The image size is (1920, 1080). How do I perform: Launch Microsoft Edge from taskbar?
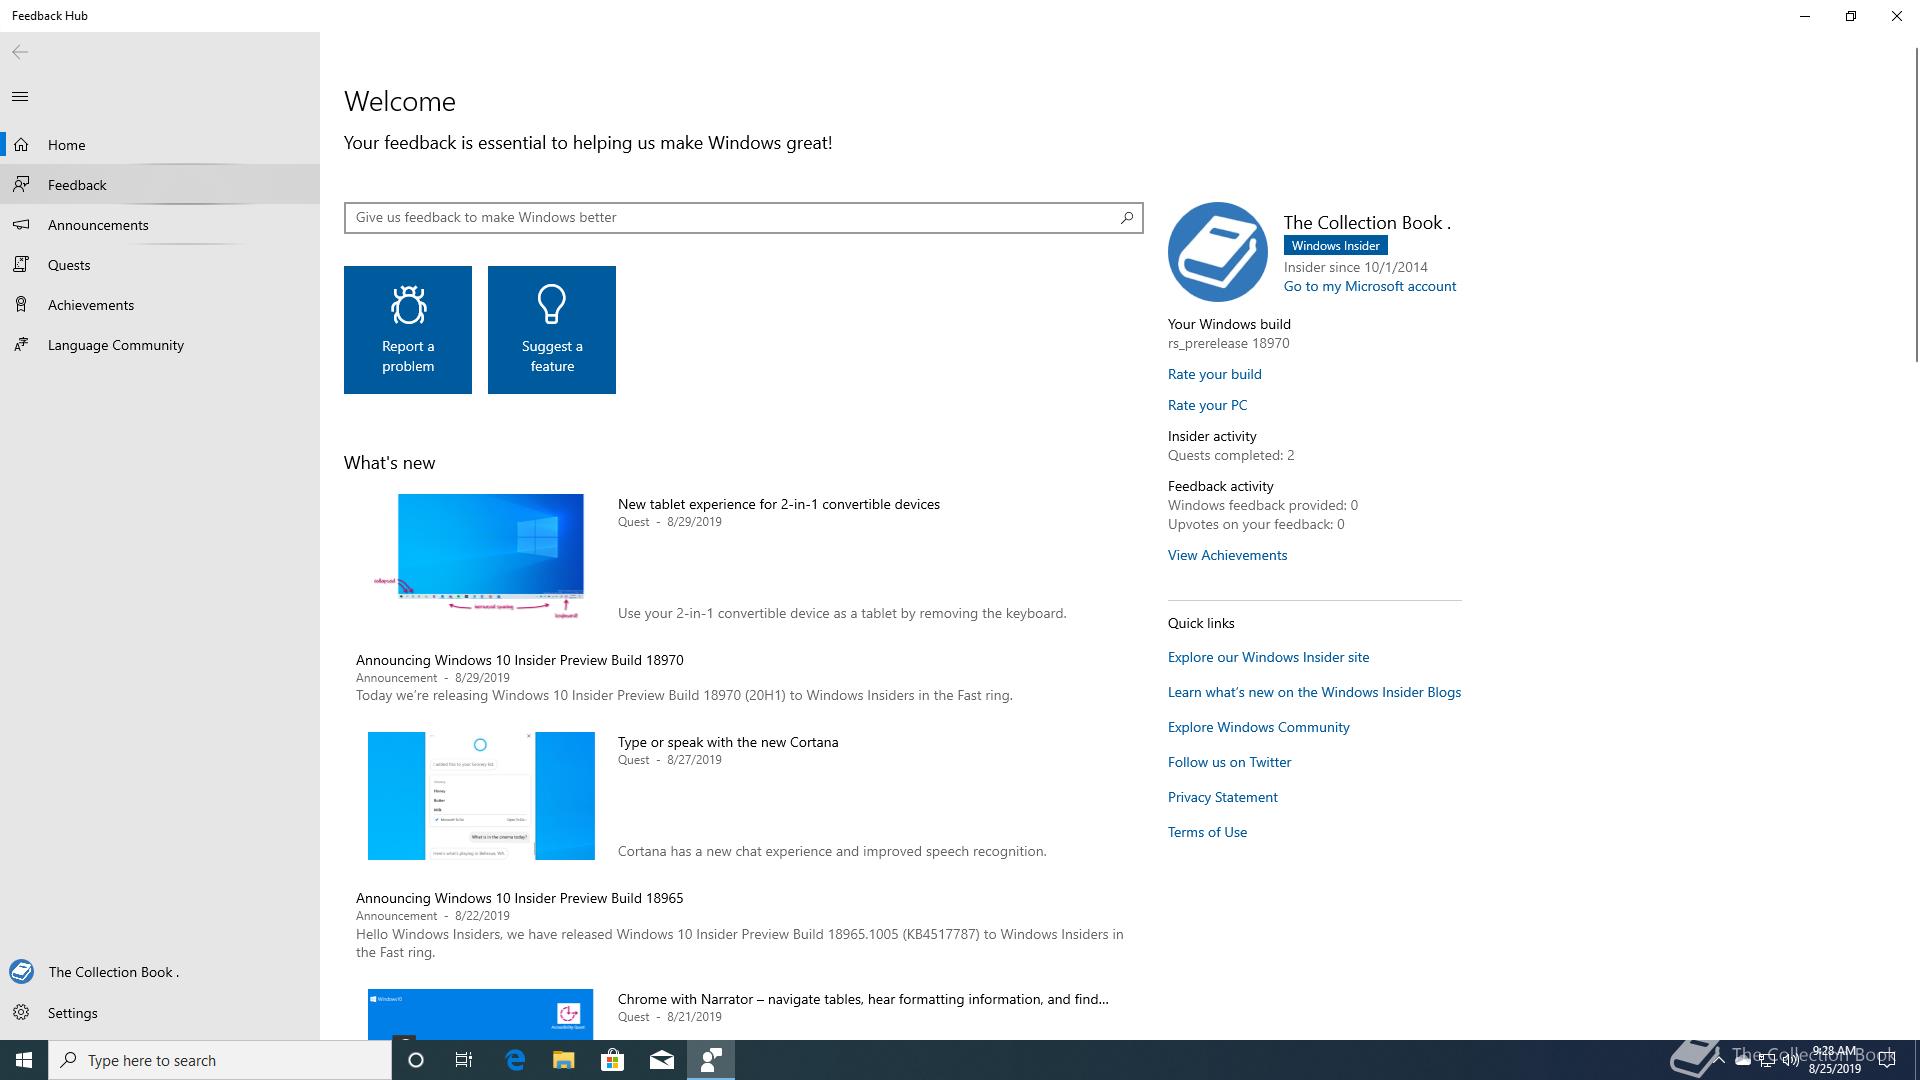point(515,1060)
